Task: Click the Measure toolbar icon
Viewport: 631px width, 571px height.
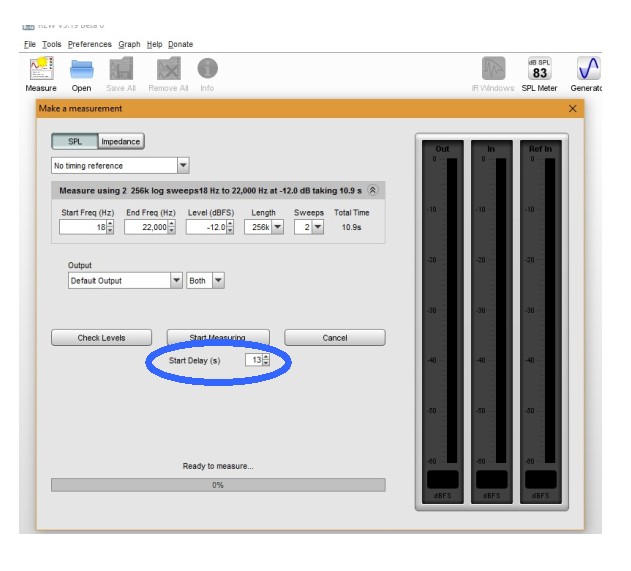Action: 41,69
